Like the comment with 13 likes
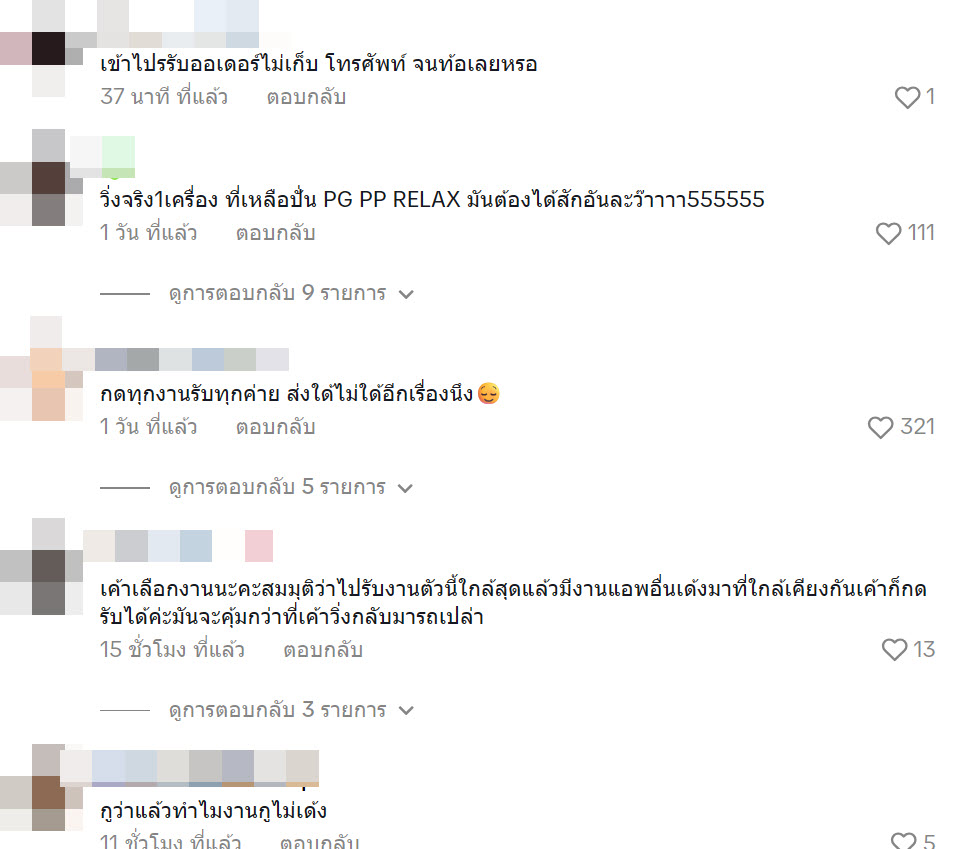This screenshot has width=959, height=849. [x=894, y=650]
